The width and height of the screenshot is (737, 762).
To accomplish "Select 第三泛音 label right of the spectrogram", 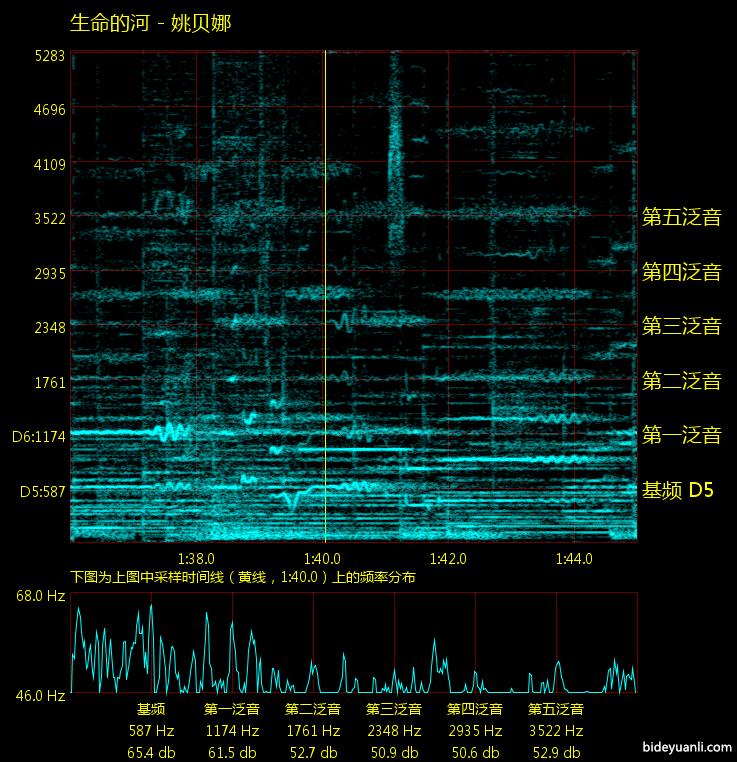I will [681, 326].
